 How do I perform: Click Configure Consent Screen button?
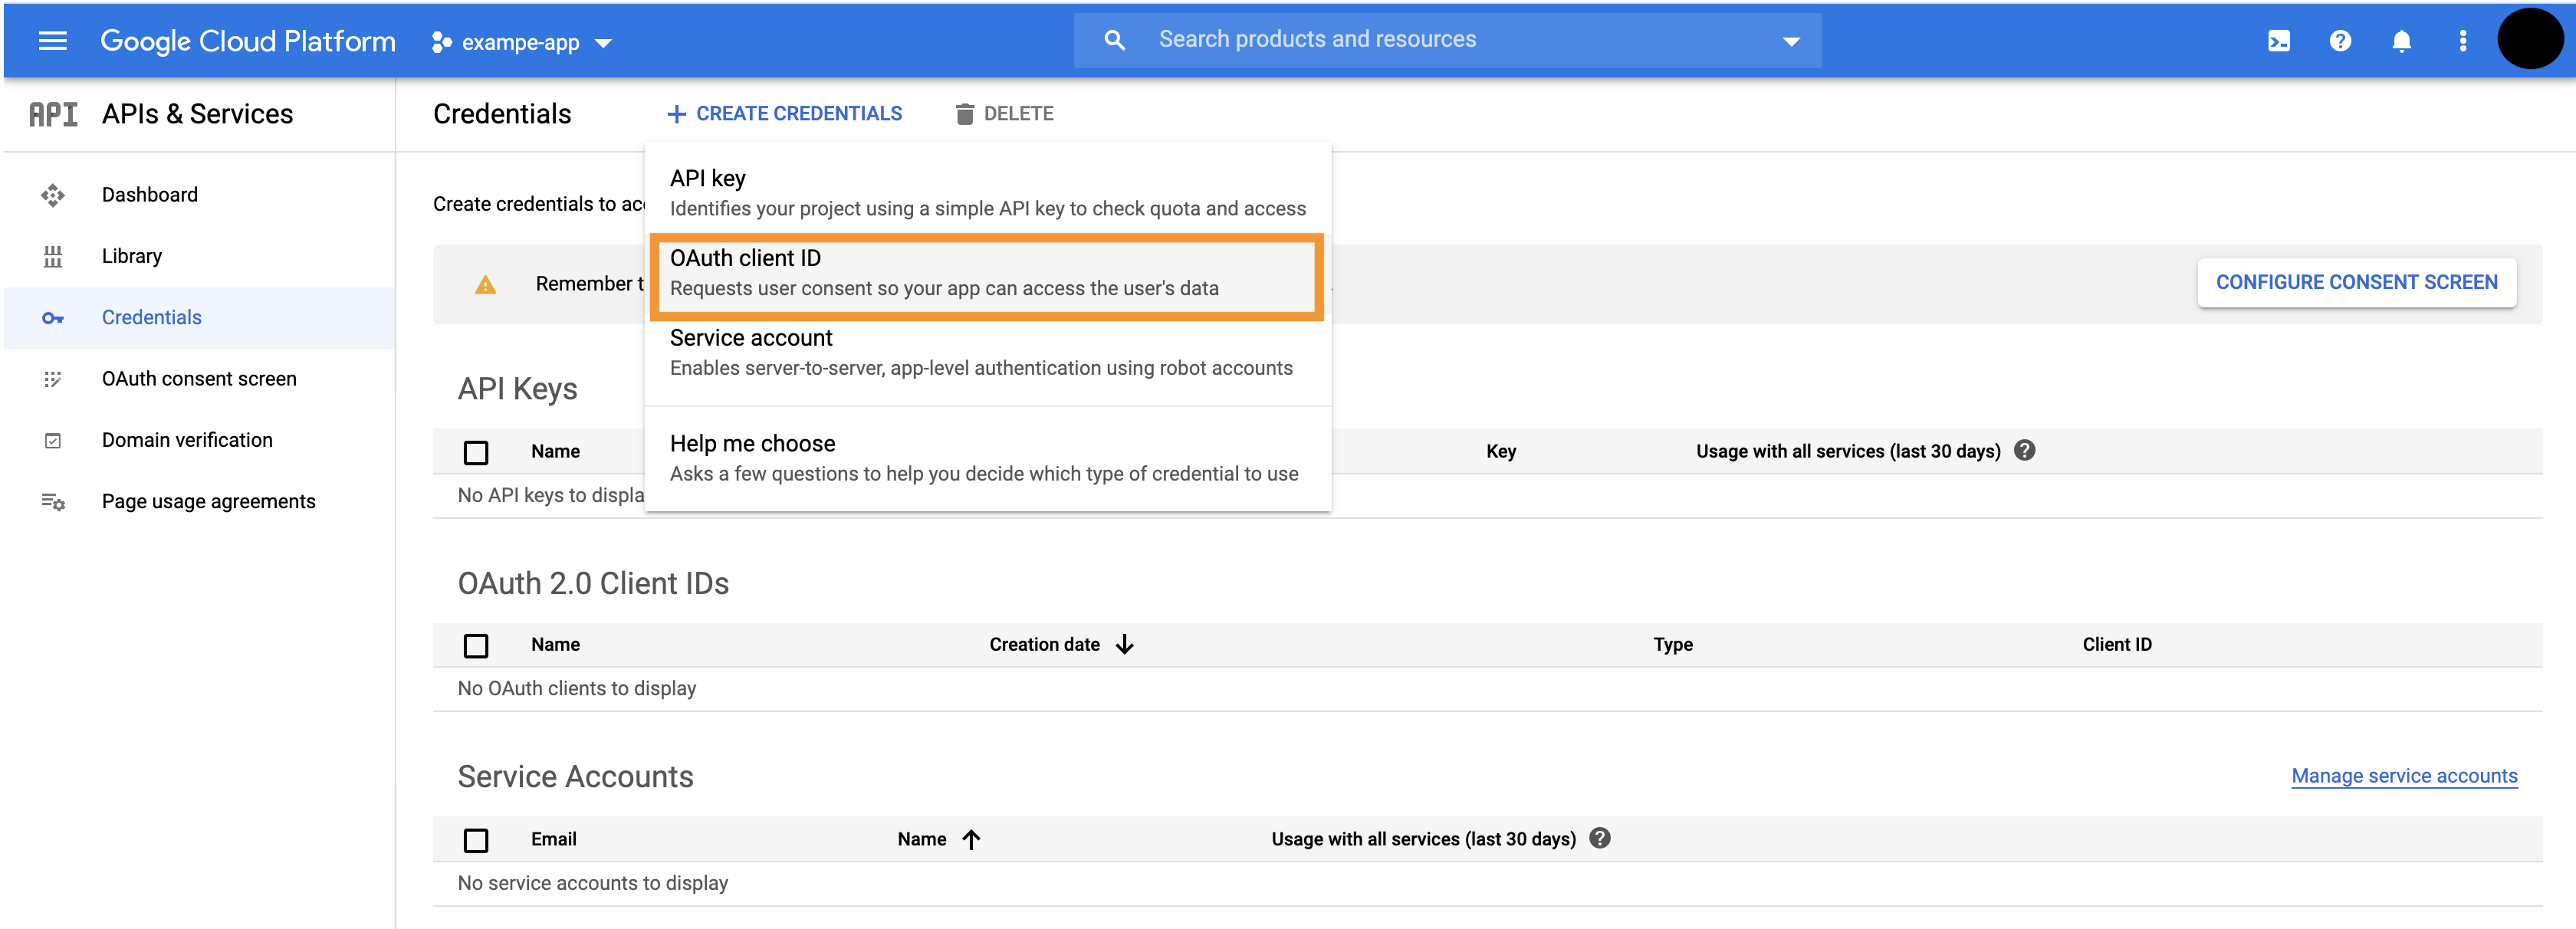(2355, 283)
